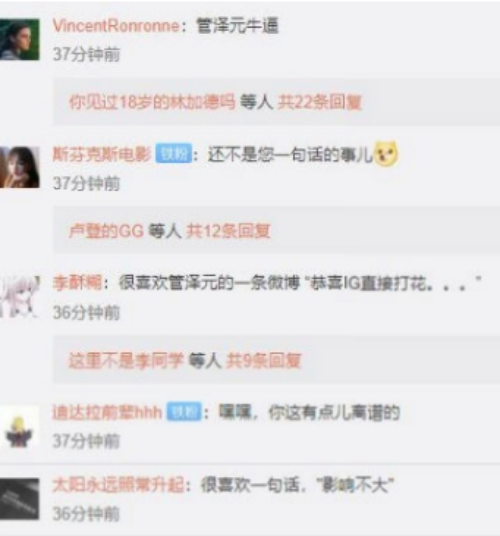
Task: Open replier 你见过18岁的林加德吗 profile
Action: pyautogui.click(x=152, y=102)
